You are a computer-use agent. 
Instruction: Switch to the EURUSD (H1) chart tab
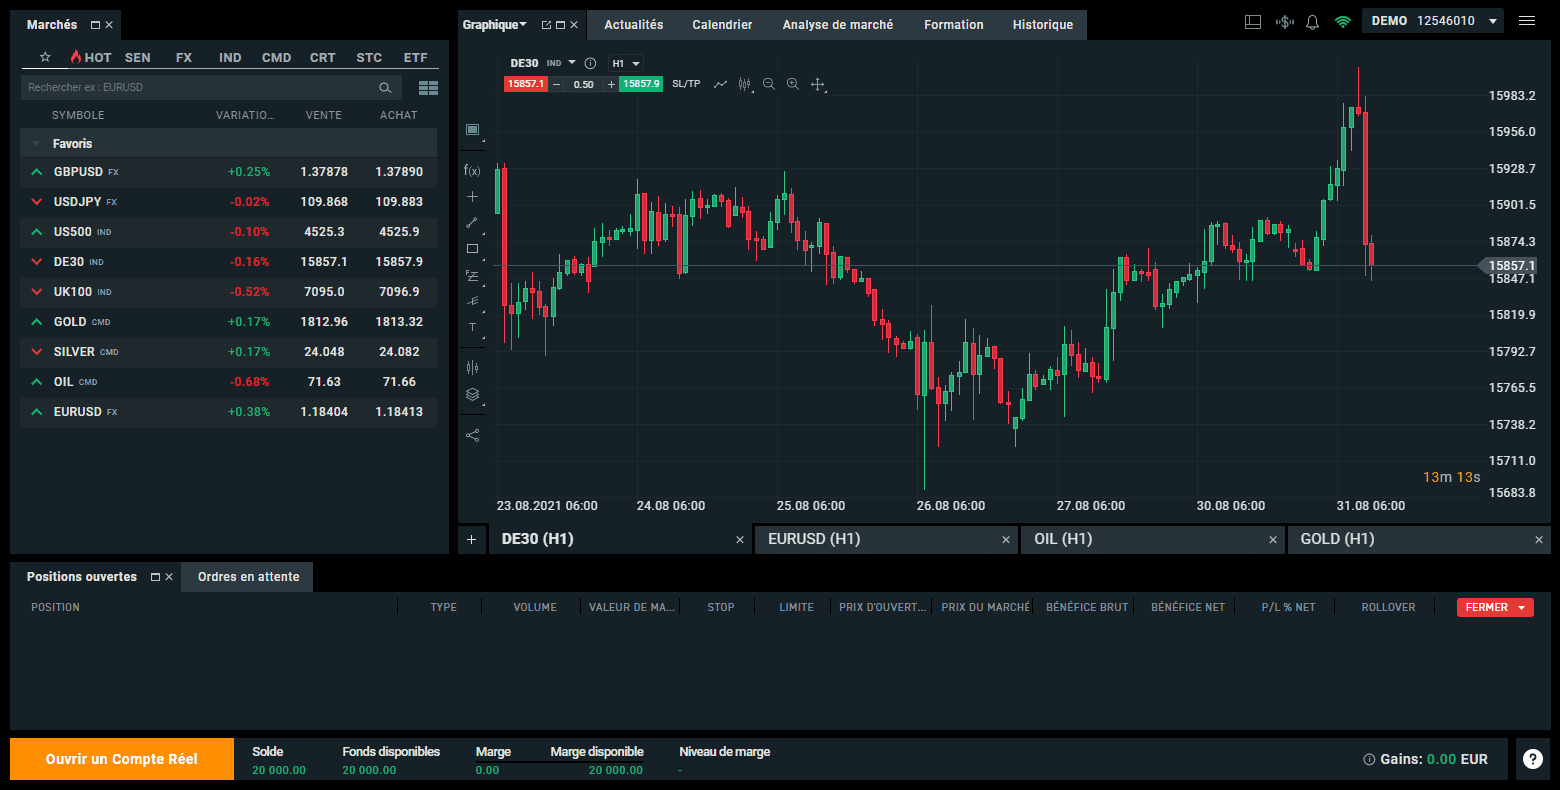click(x=887, y=539)
